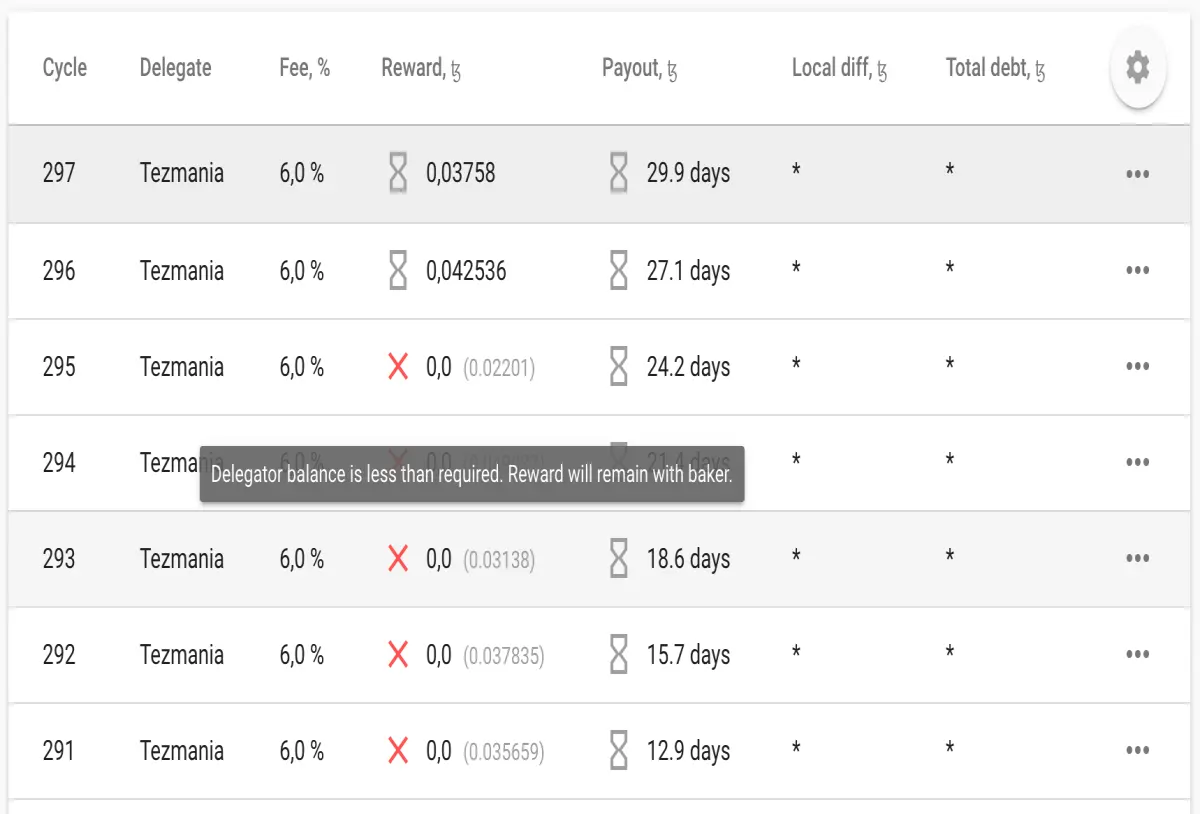Sort by Cycle column header
The image size is (1200, 814).
click(x=65, y=68)
